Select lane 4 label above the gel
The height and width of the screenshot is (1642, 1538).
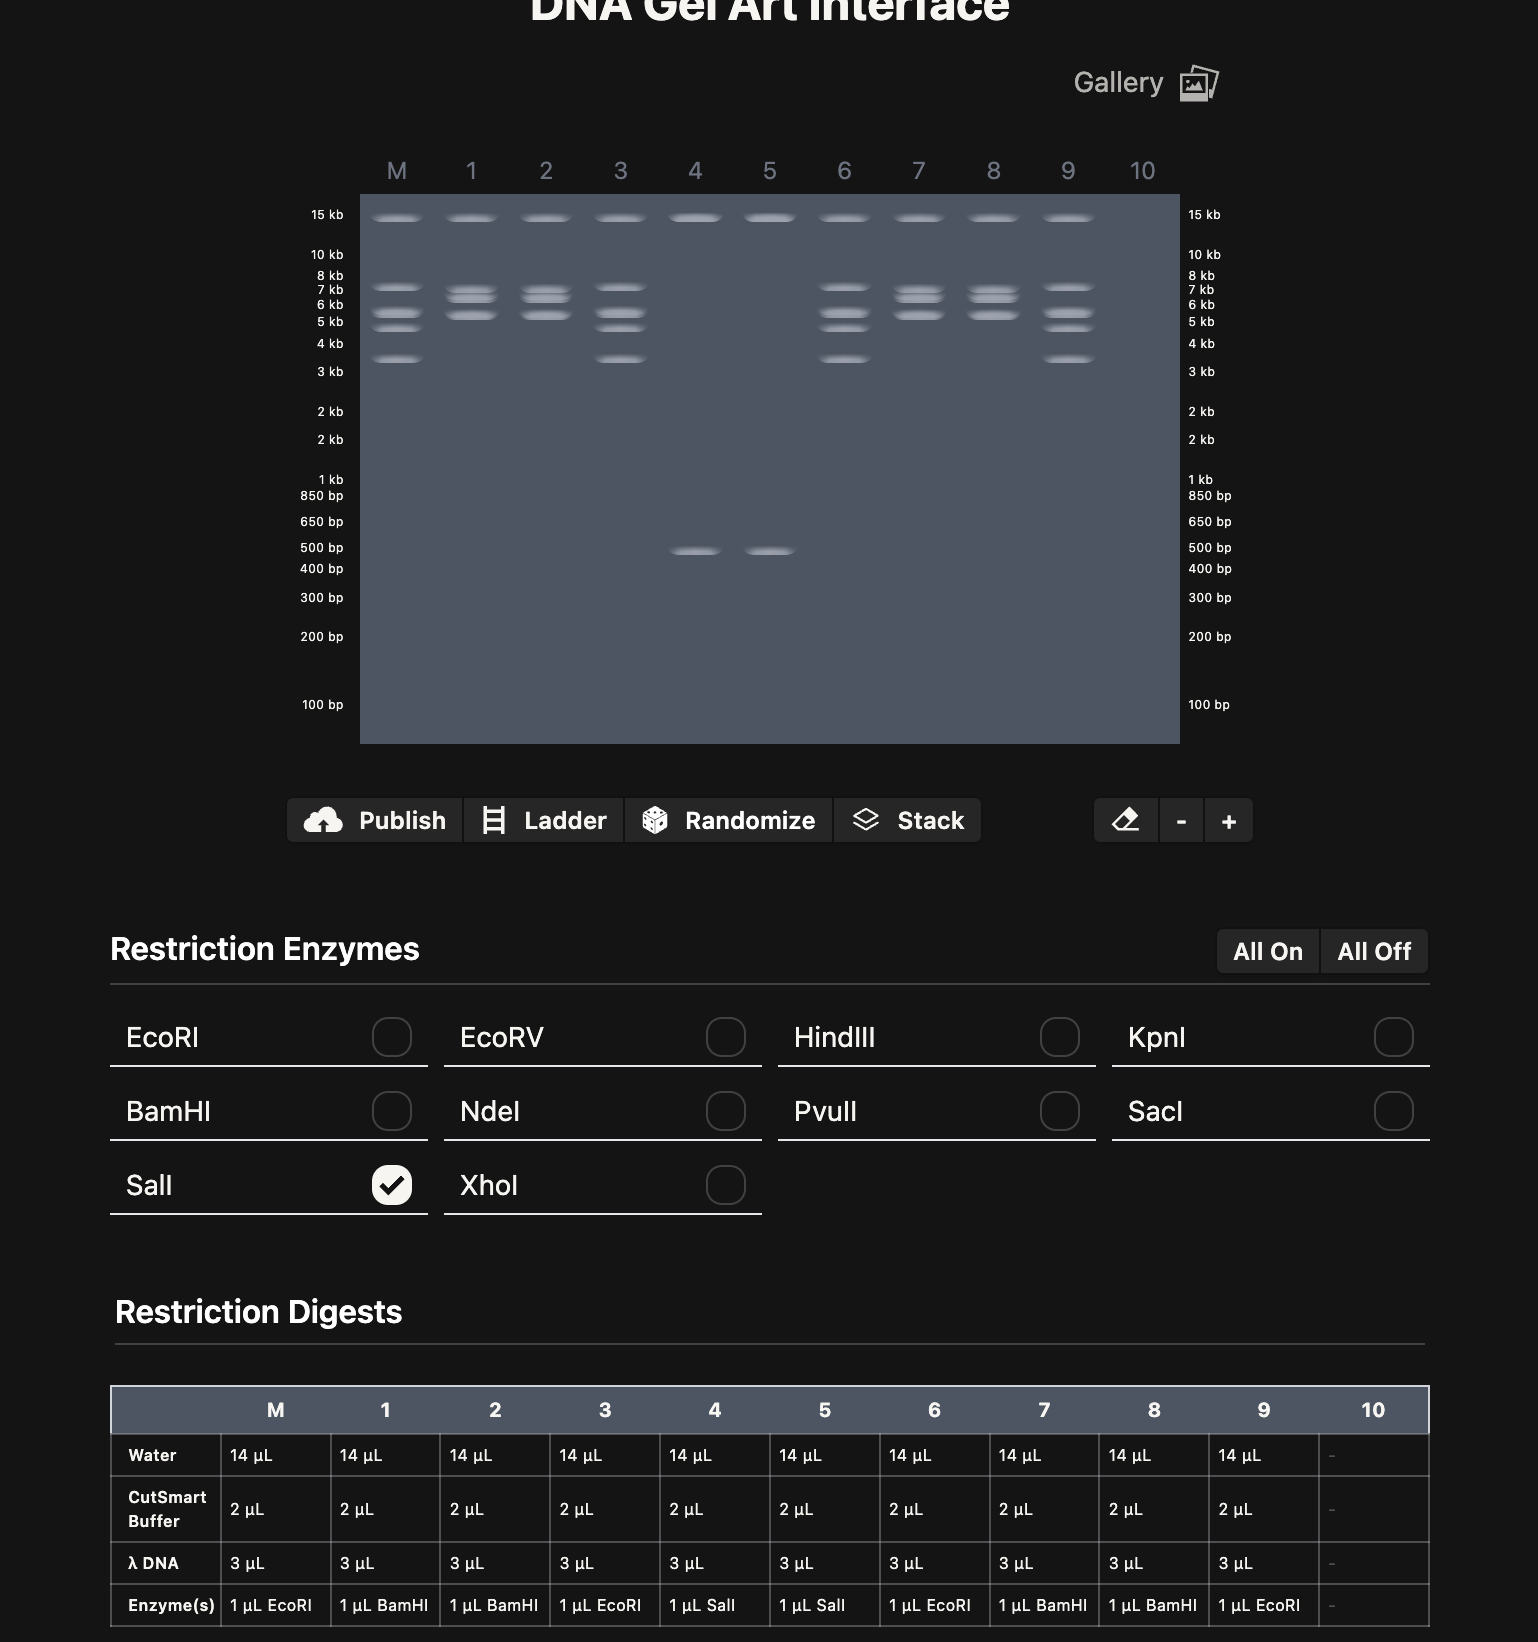pyautogui.click(x=695, y=171)
